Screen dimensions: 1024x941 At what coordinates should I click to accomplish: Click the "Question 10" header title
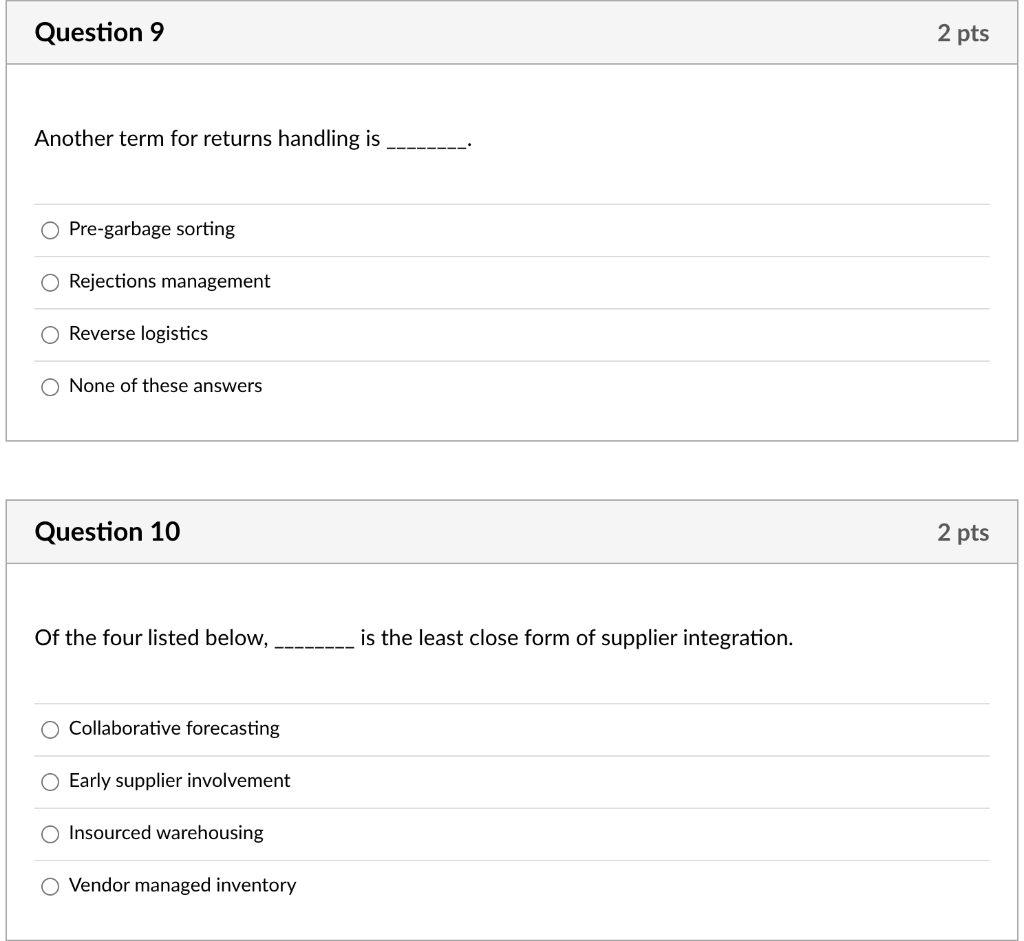pyautogui.click(x=105, y=531)
